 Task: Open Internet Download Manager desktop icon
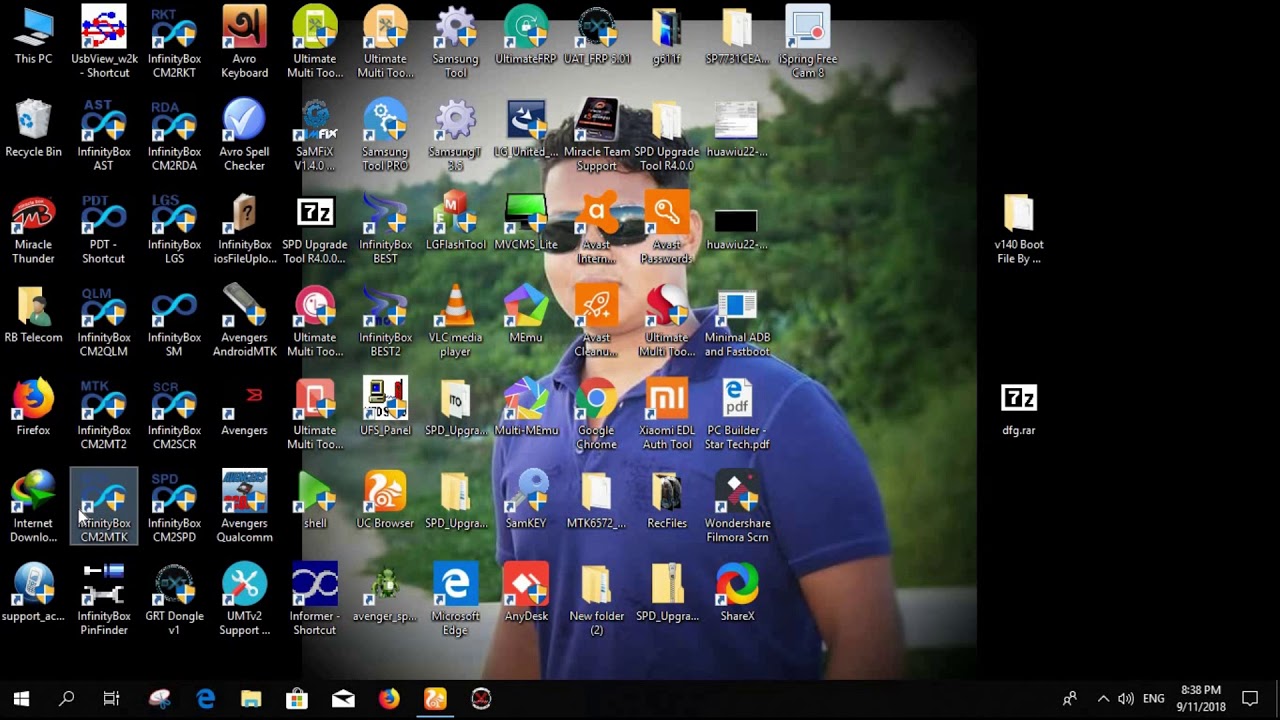[x=33, y=508]
